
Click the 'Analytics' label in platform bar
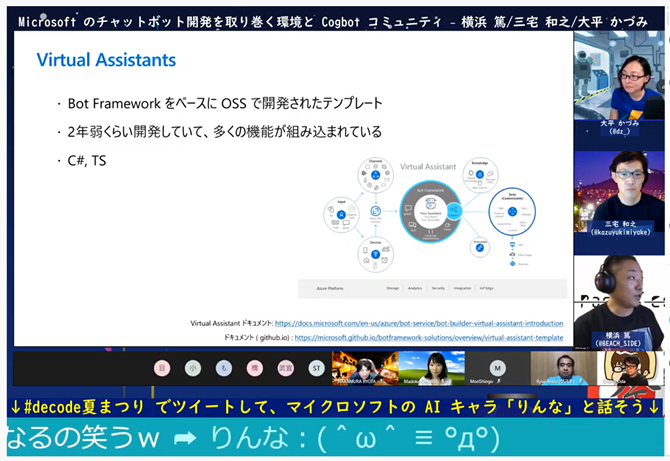(x=415, y=288)
